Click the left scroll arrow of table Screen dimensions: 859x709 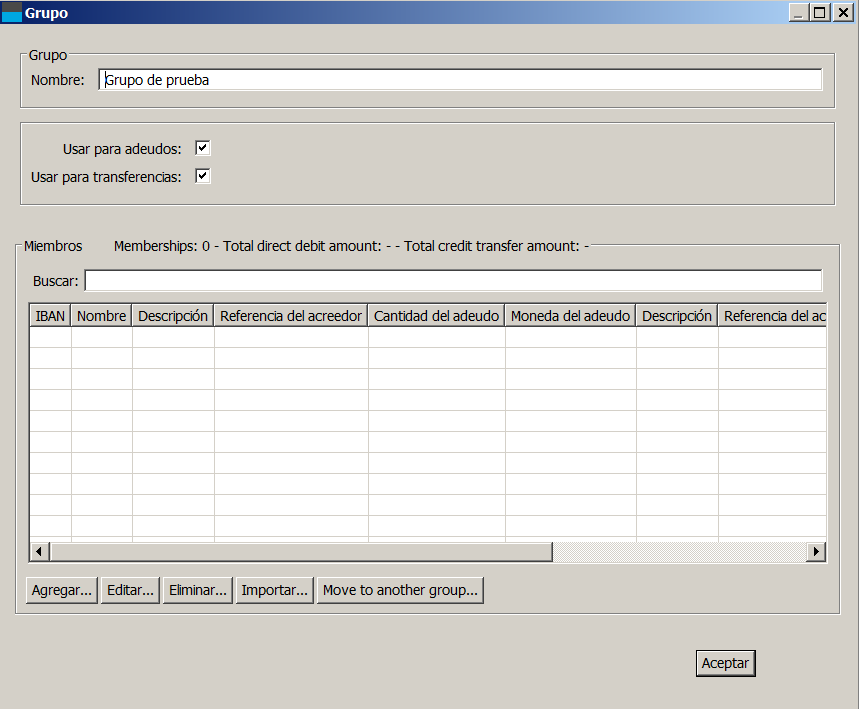[40, 552]
